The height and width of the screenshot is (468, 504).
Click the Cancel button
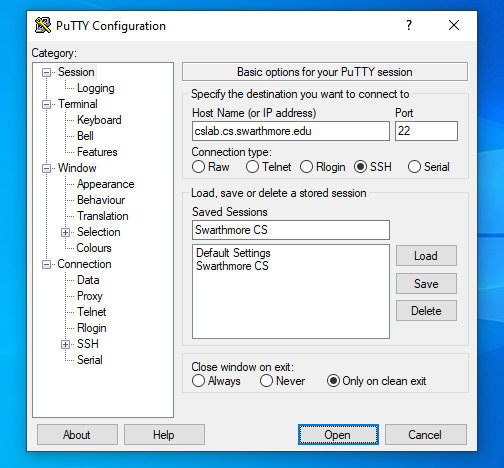click(x=425, y=435)
